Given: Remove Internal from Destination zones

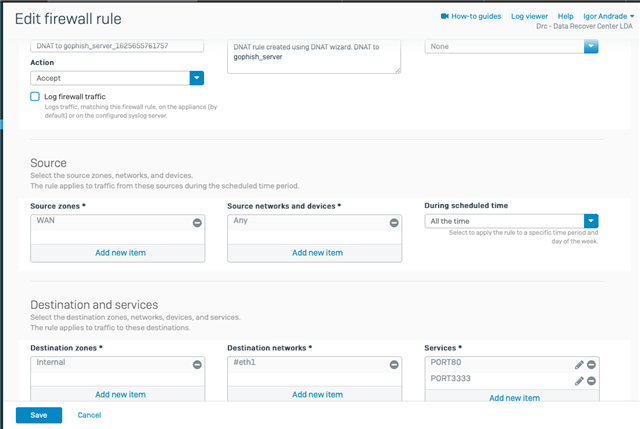Looking at the screenshot, I should 197,365.
